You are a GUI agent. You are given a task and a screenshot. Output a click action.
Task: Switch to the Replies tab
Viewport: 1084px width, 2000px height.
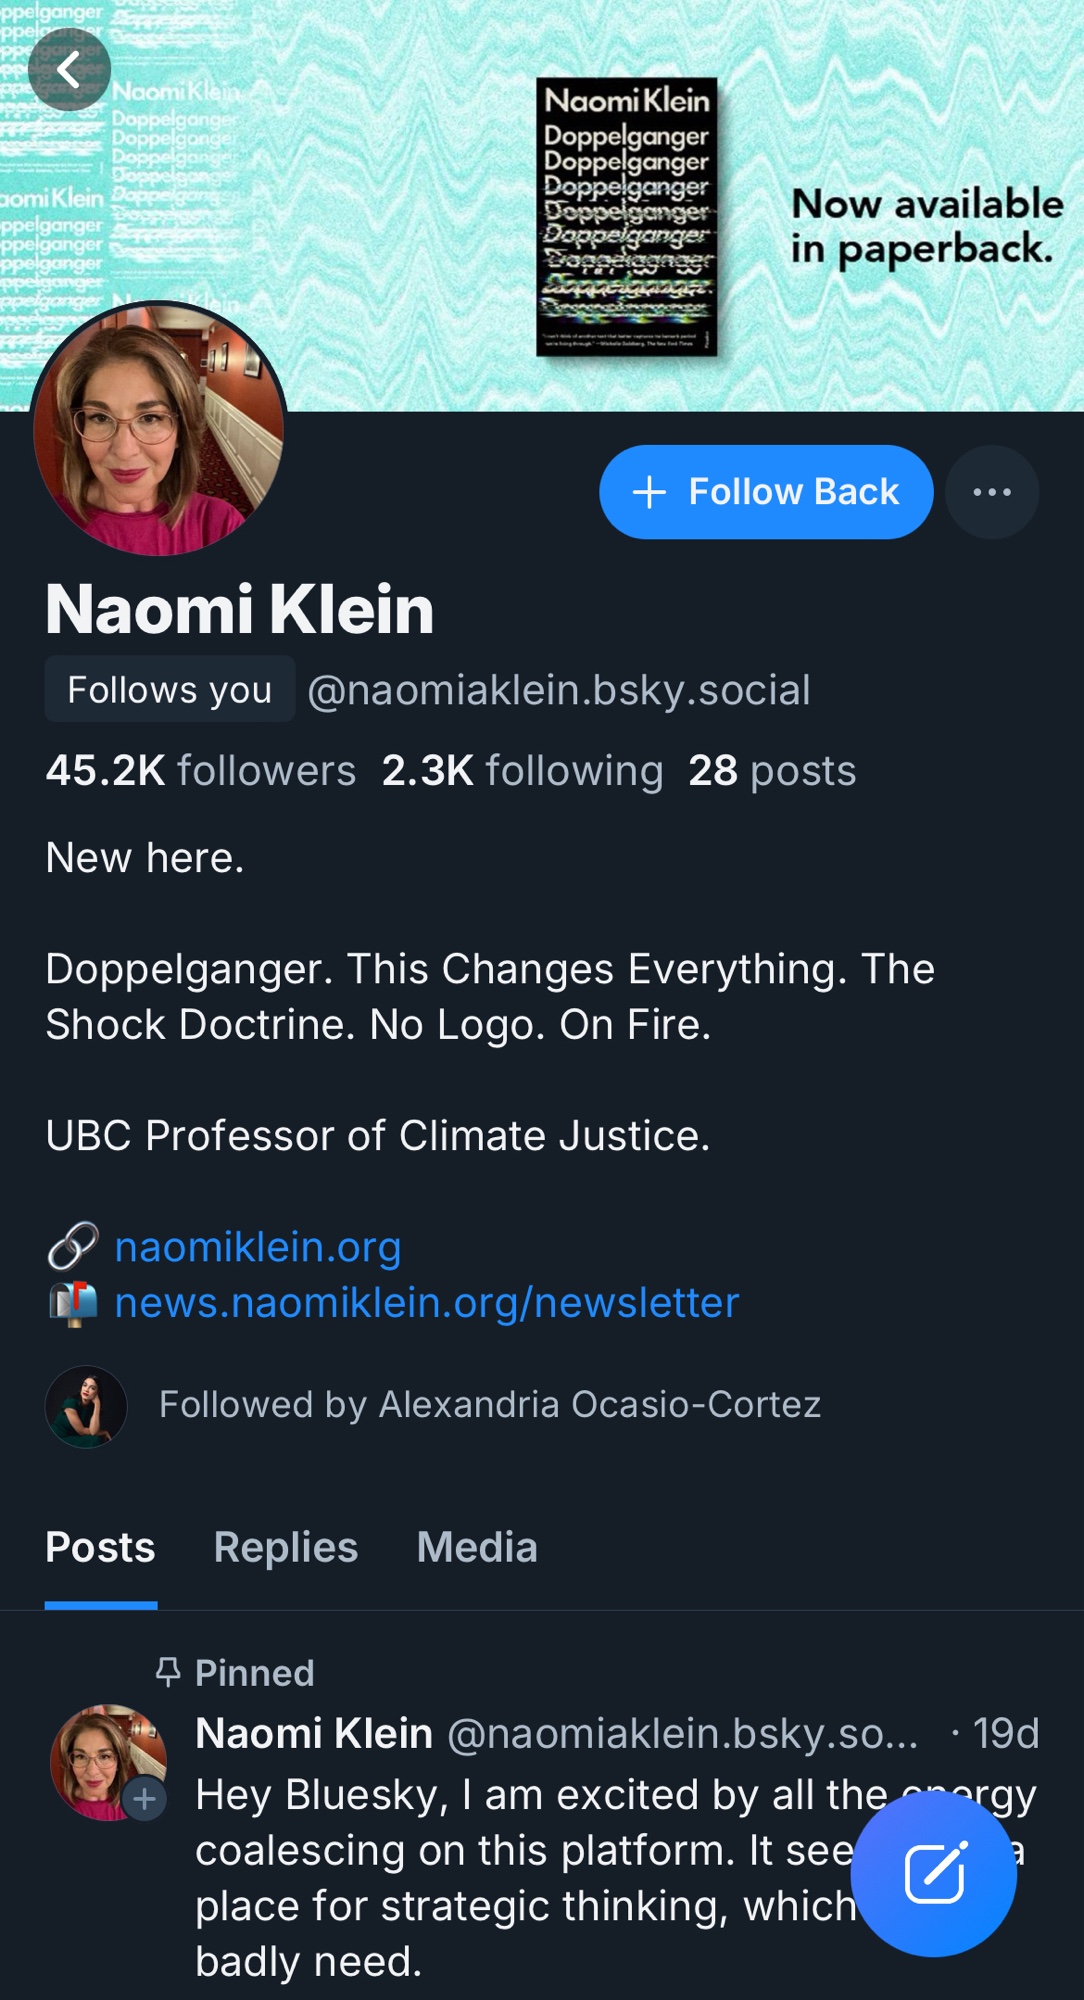coord(285,1548)
